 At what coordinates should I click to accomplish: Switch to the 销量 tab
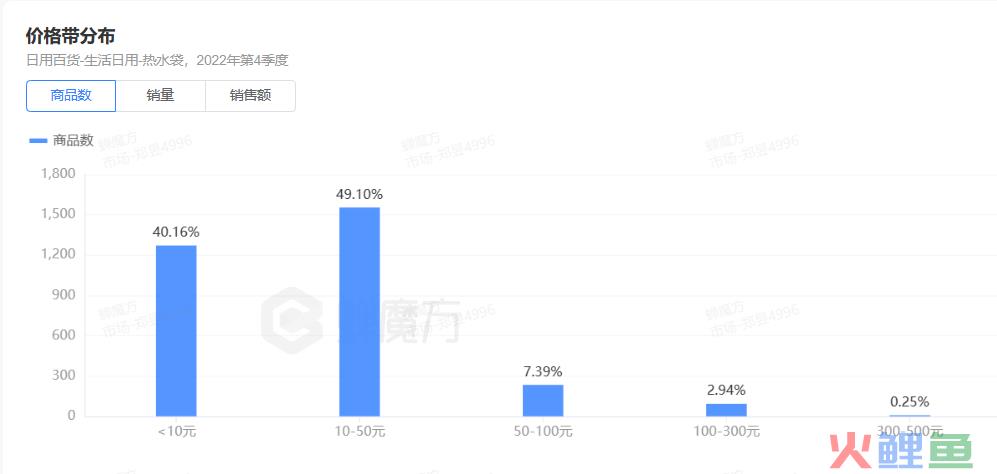(x=160, y=96)
